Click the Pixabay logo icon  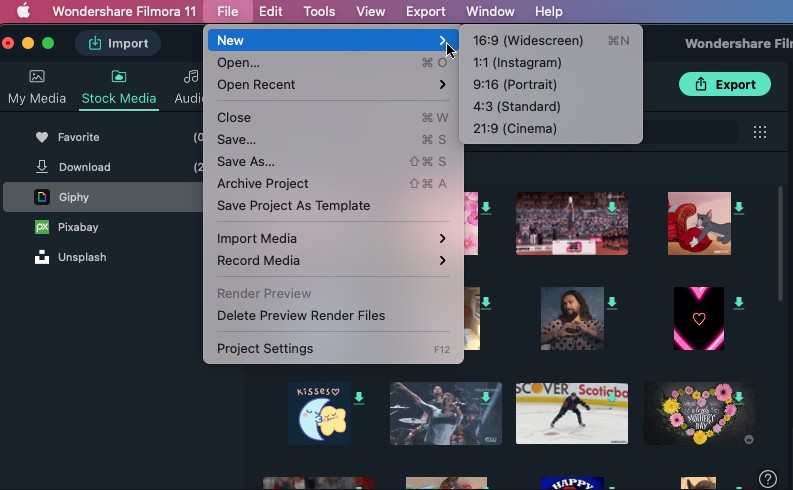click(x=42, y=227)
